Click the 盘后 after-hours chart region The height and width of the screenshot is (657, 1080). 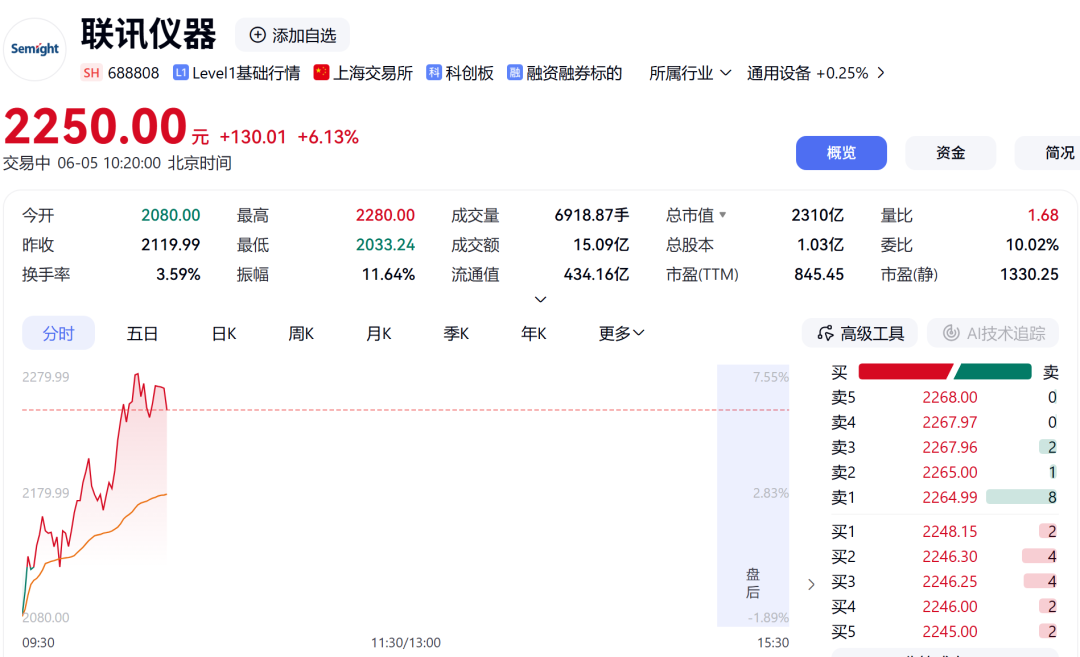click(x=753, y=496)
